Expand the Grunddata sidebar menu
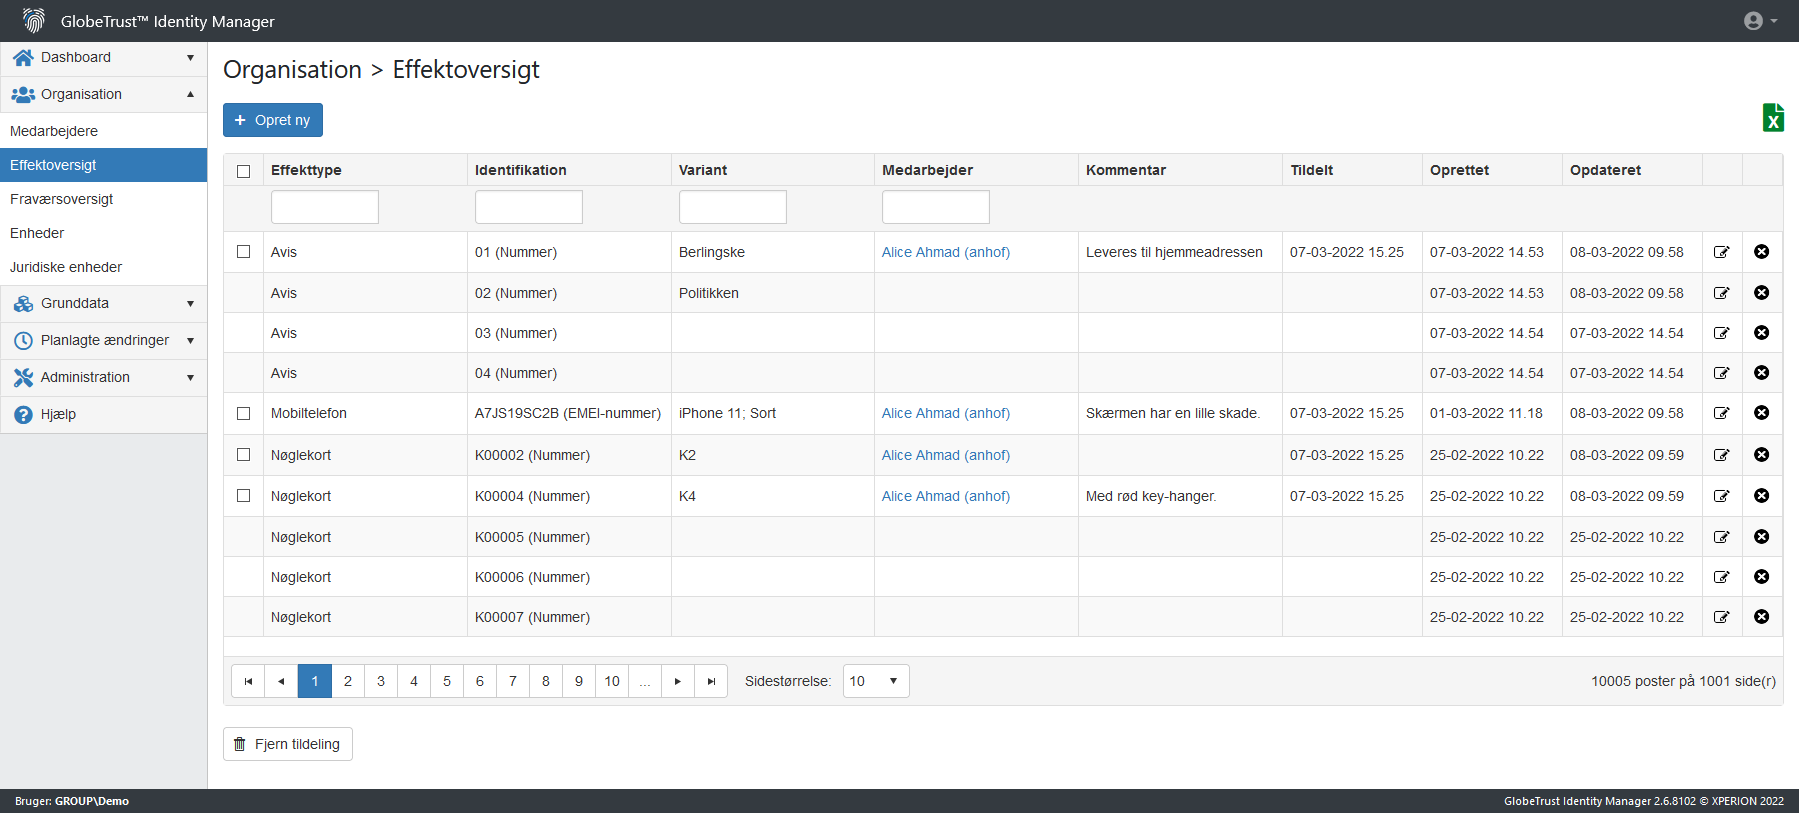The image size is (1799, 813). click(104, 304)
